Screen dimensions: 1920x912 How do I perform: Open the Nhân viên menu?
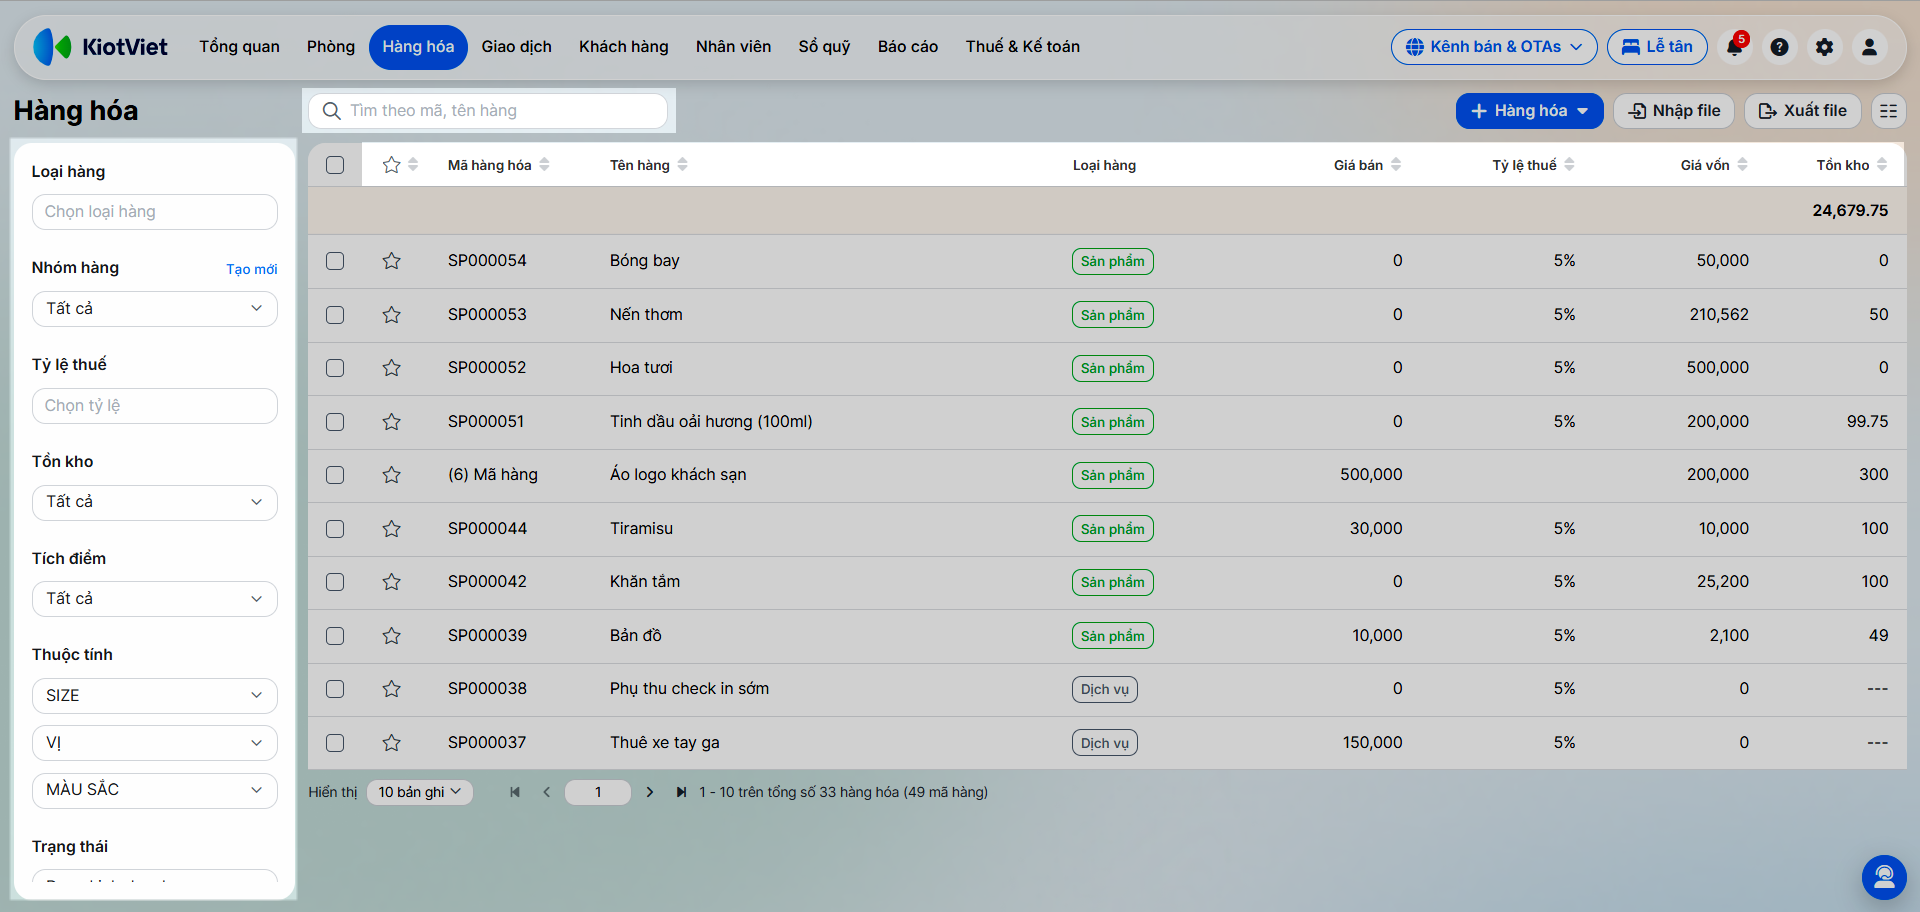(x=734, y=47)
